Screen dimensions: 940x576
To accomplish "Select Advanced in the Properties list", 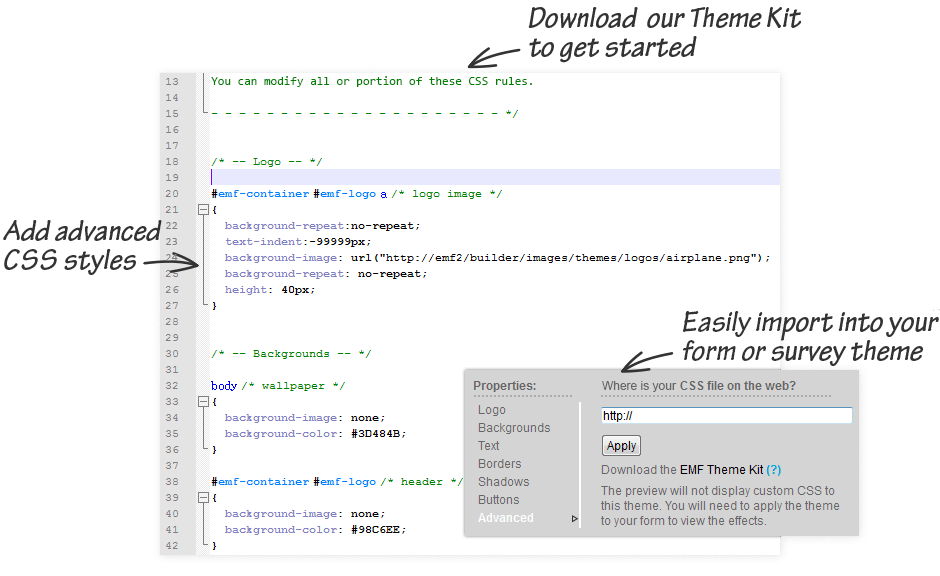I will click(x=505, y=518).
